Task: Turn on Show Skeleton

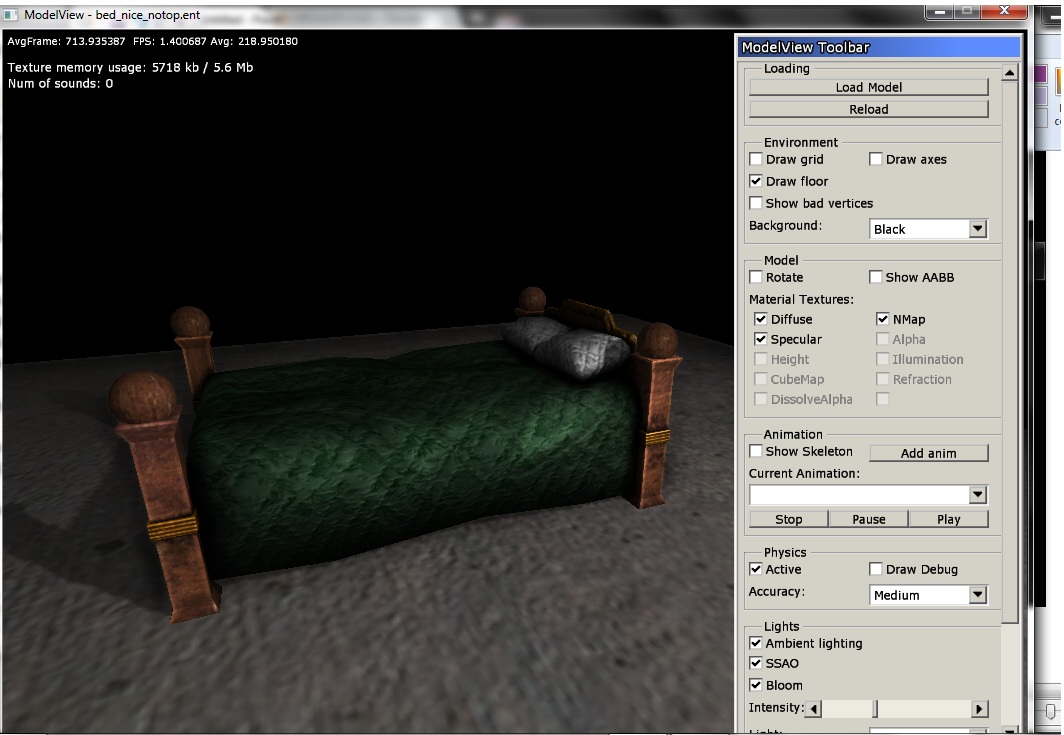Action: click(x=756, y=451)
